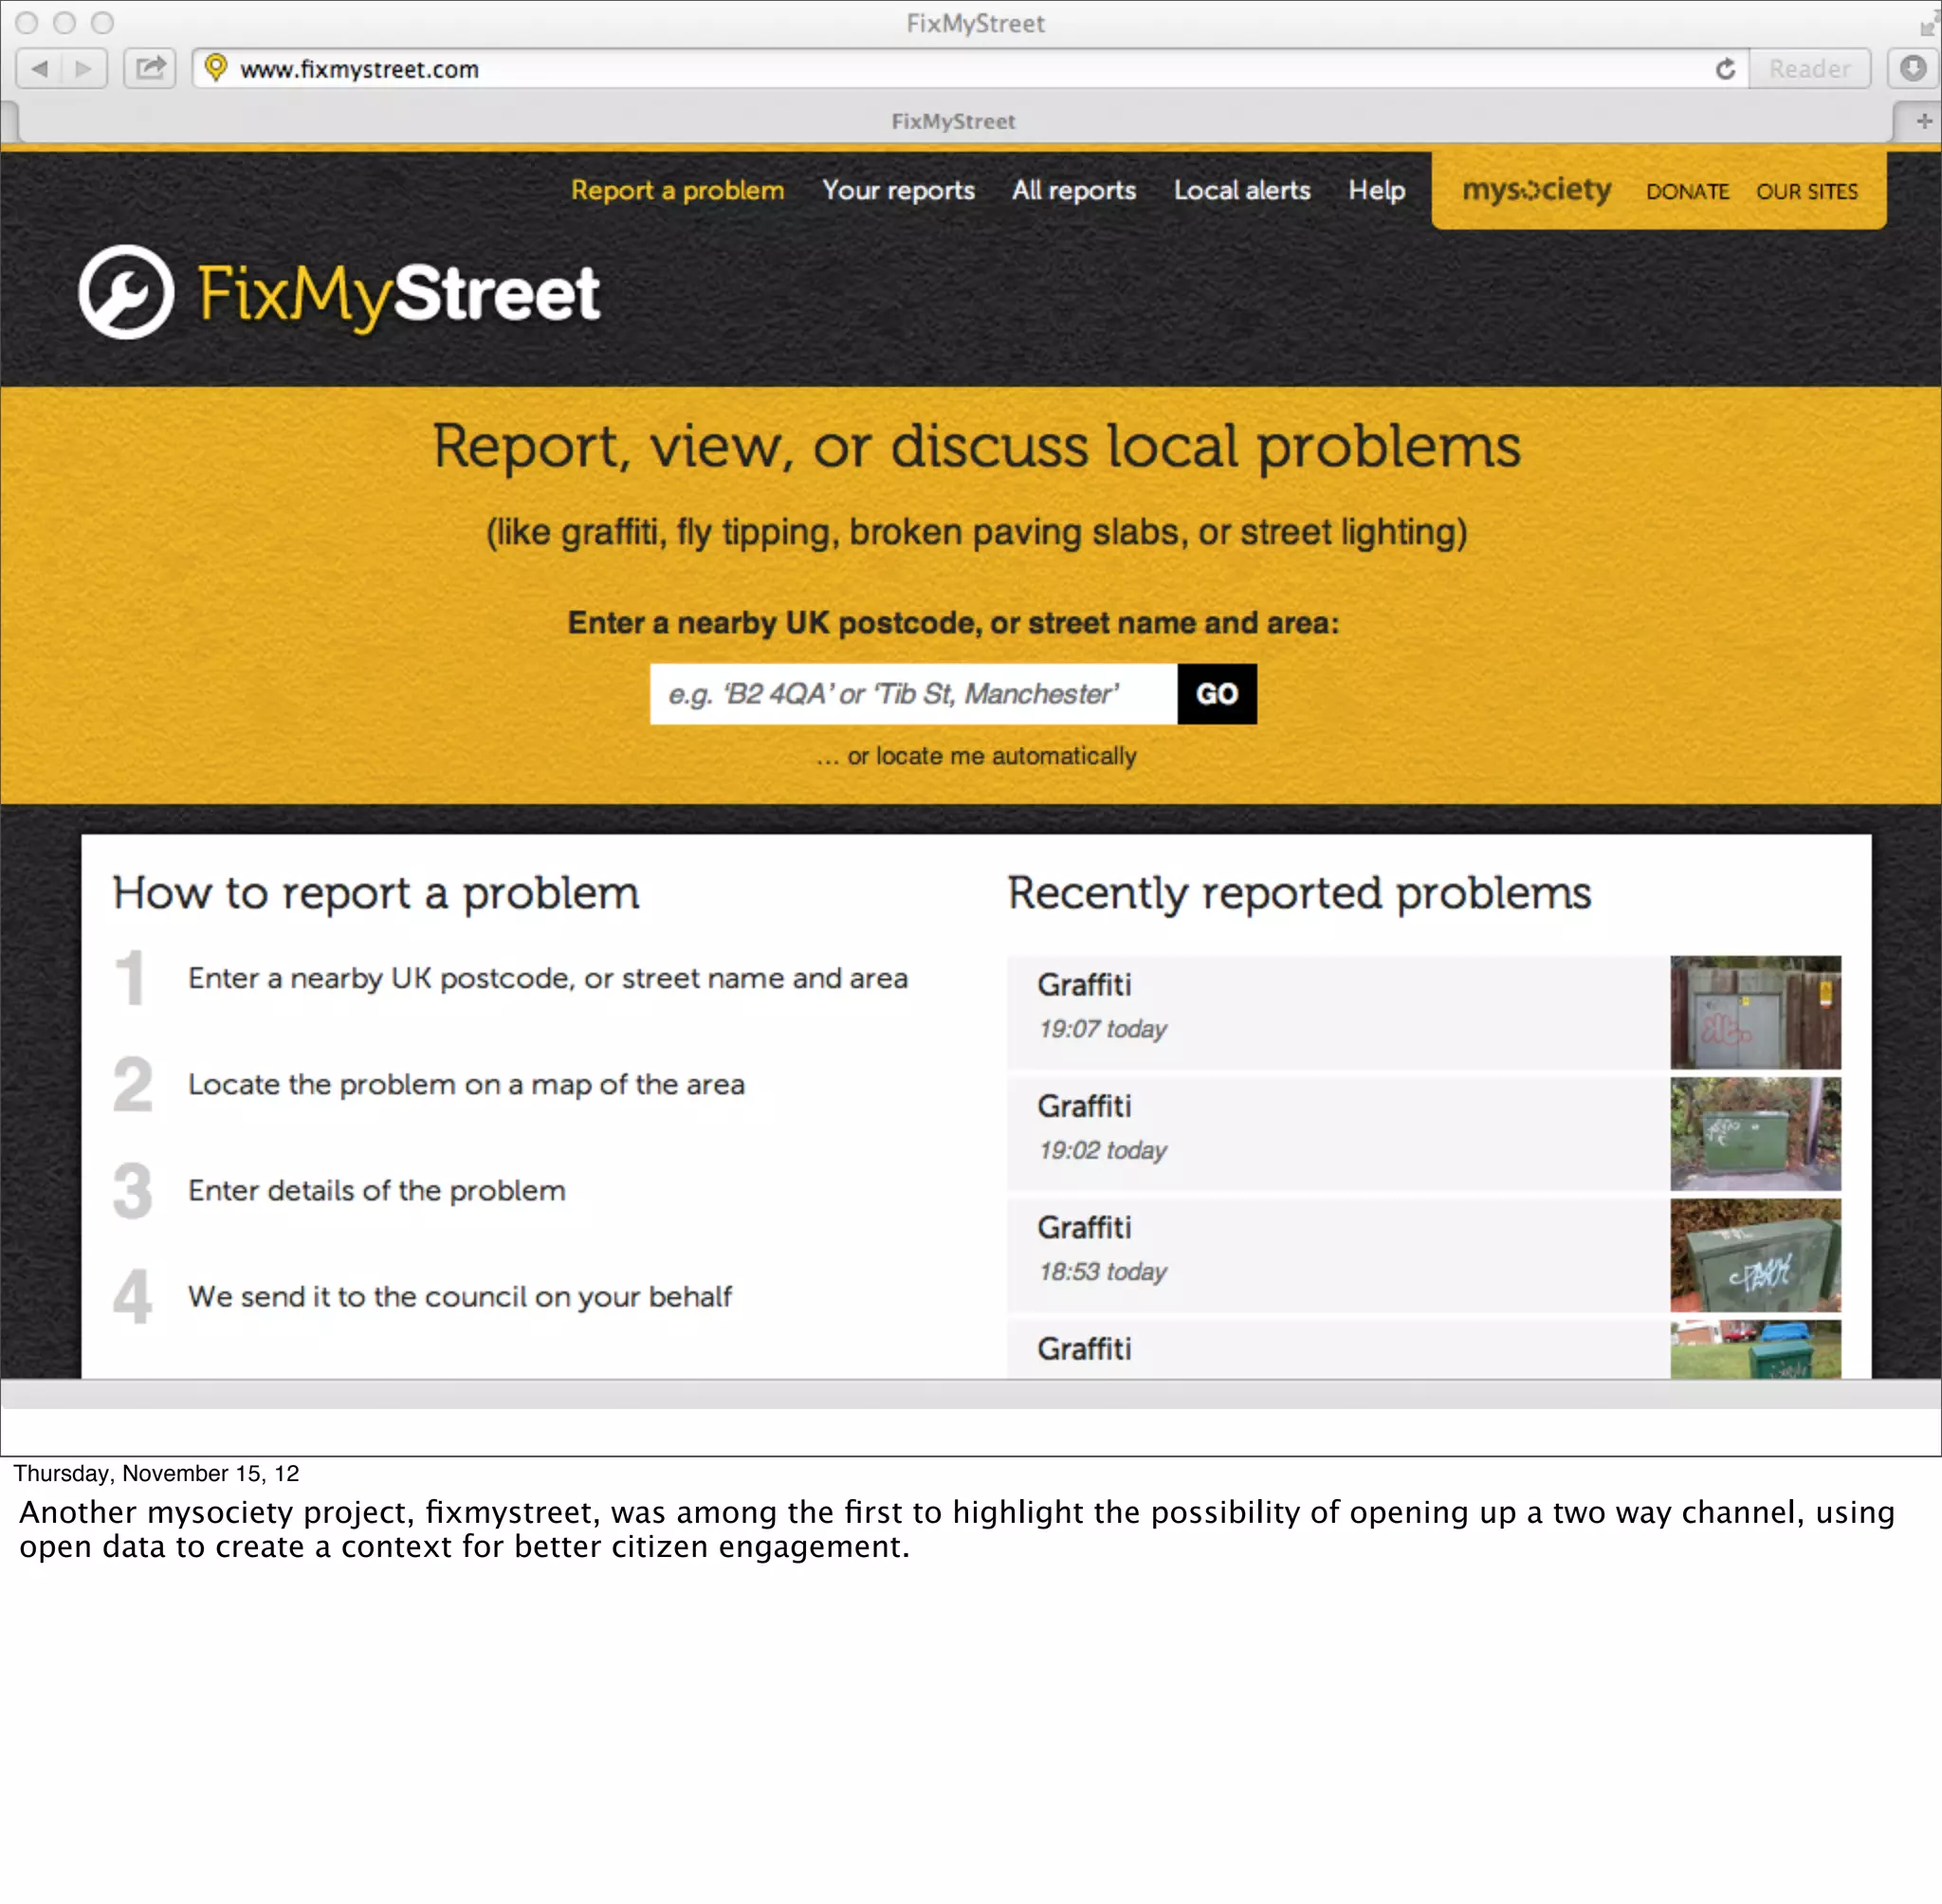Click graffiti photo thumbnail for 18:53 report
This screenshot has width=1942, height=1904.
[1755, 1255]
